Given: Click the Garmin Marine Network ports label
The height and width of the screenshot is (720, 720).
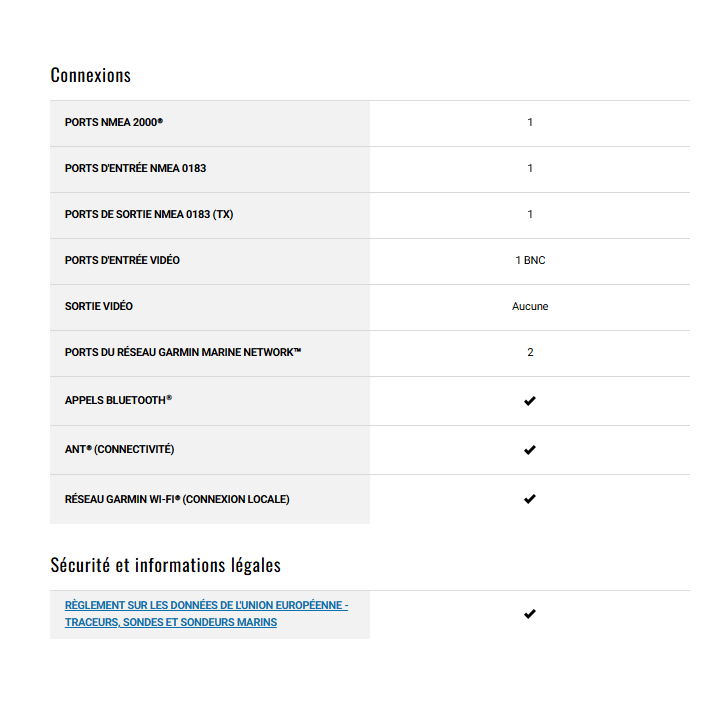Looking at the screenshot, I should coord(183,352).
